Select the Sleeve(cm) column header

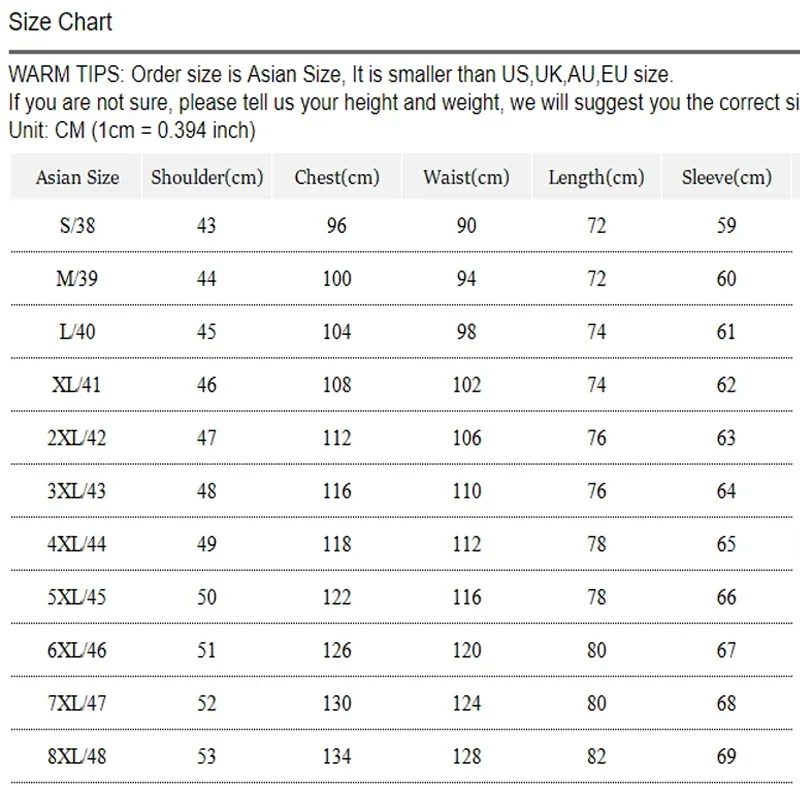726,178
